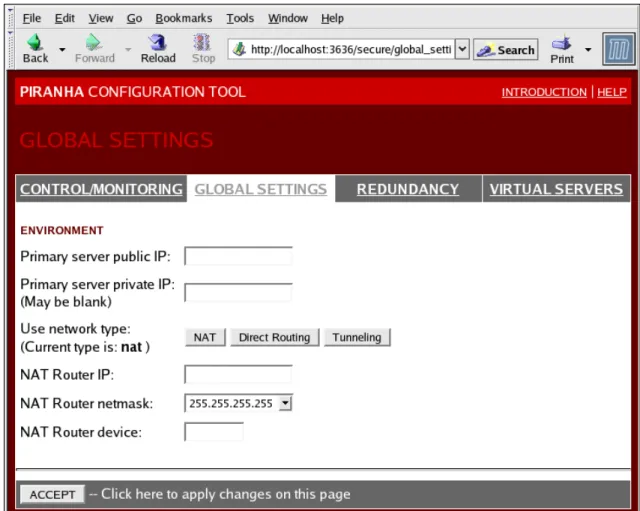The height and width of the screenshot is (511, 640).
Task: Follow the HELP link in the red header
Action: (x=612, y=92)
